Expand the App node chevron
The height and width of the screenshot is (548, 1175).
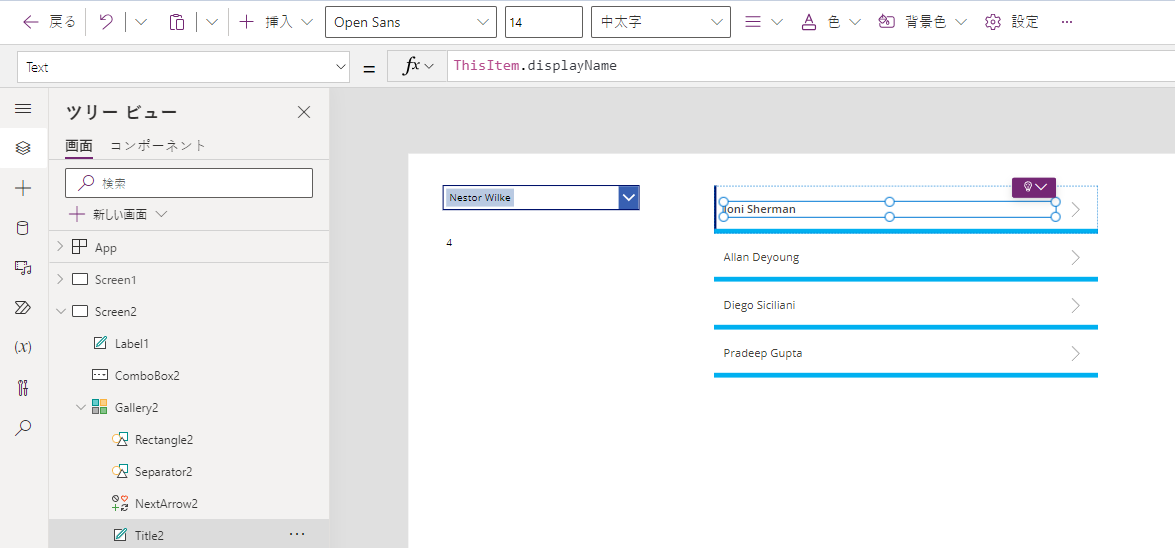[x=60, y=247]
